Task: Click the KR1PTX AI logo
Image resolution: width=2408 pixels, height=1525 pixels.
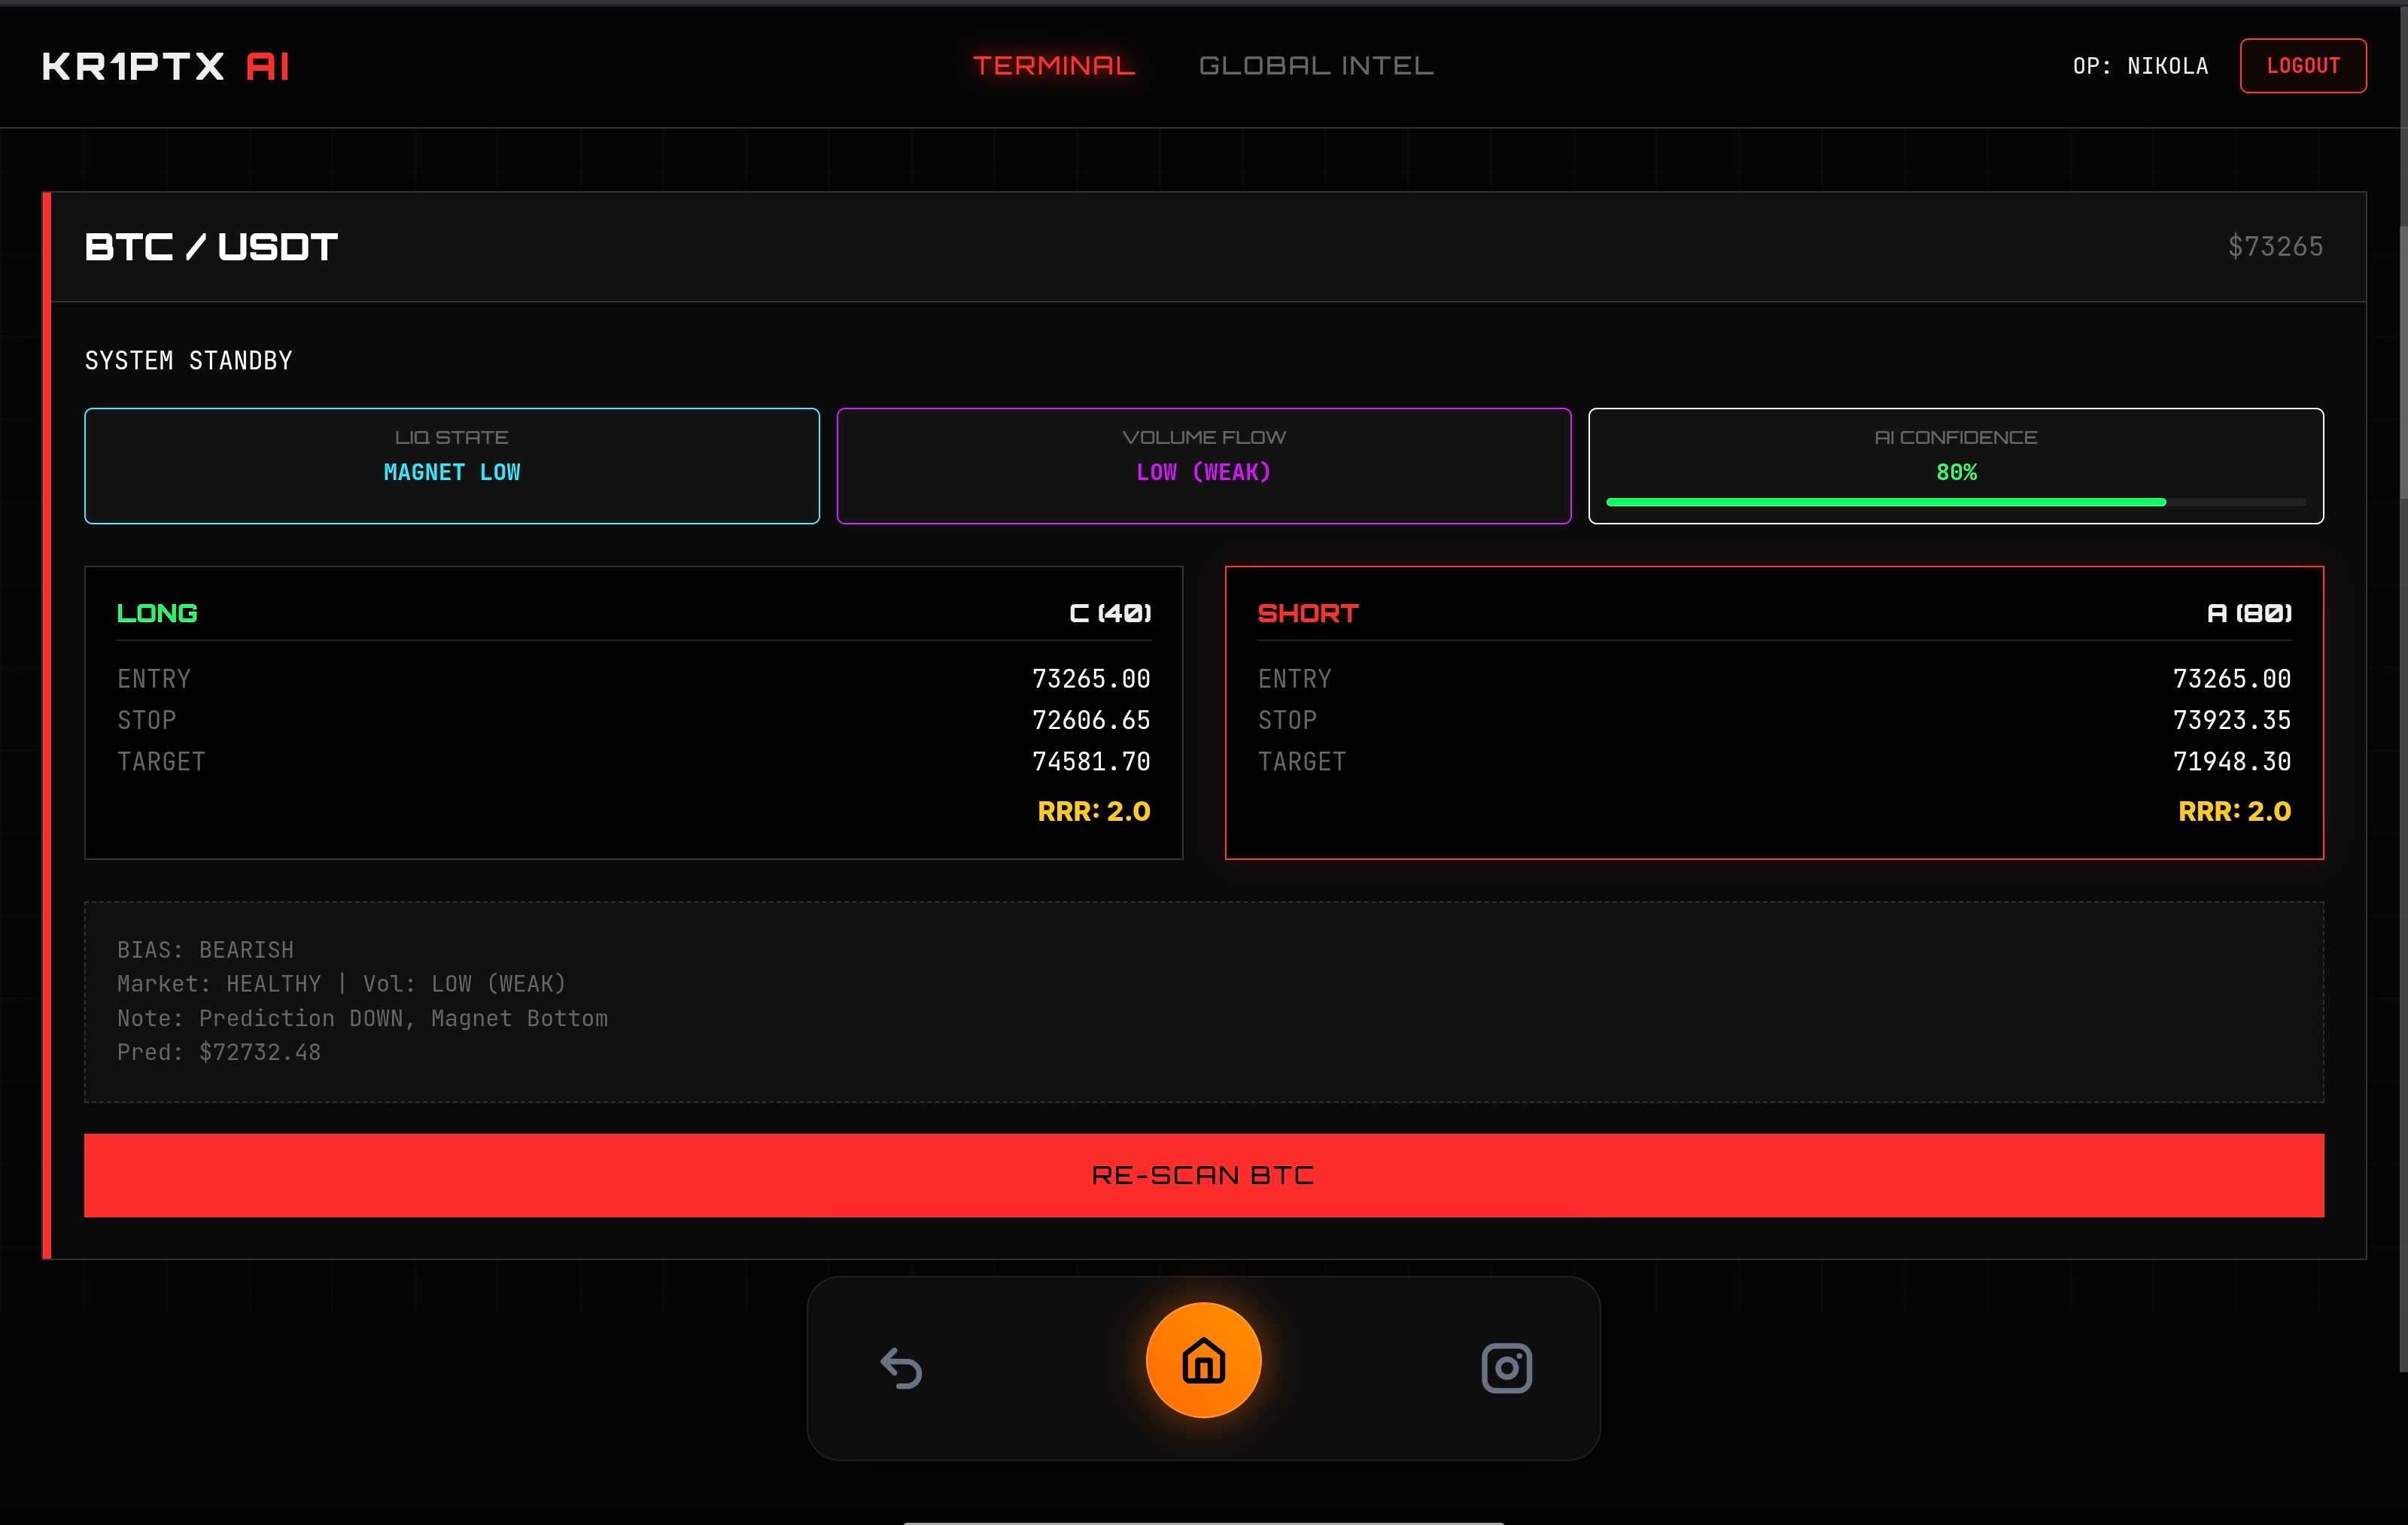Action: [x=166, y=66]
